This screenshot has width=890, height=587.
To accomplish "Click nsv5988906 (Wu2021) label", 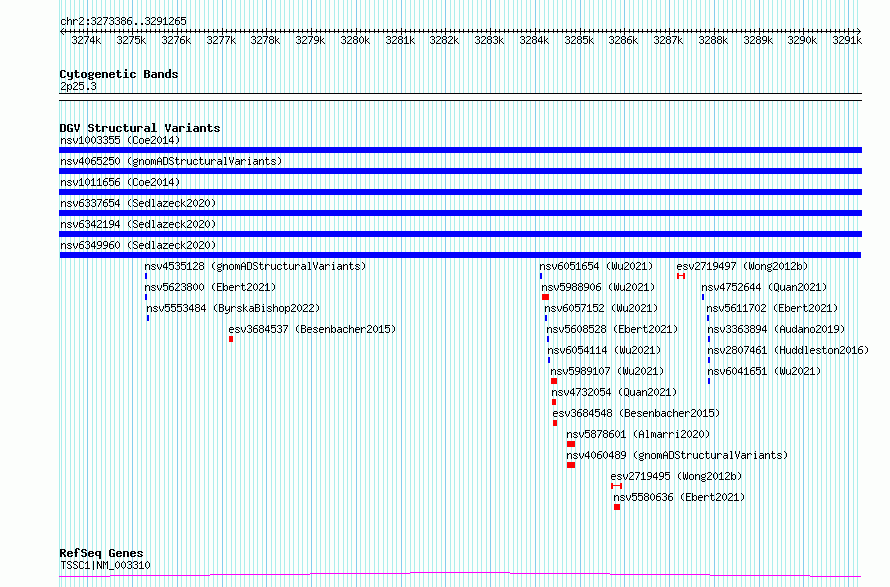I will coord(598,287).
